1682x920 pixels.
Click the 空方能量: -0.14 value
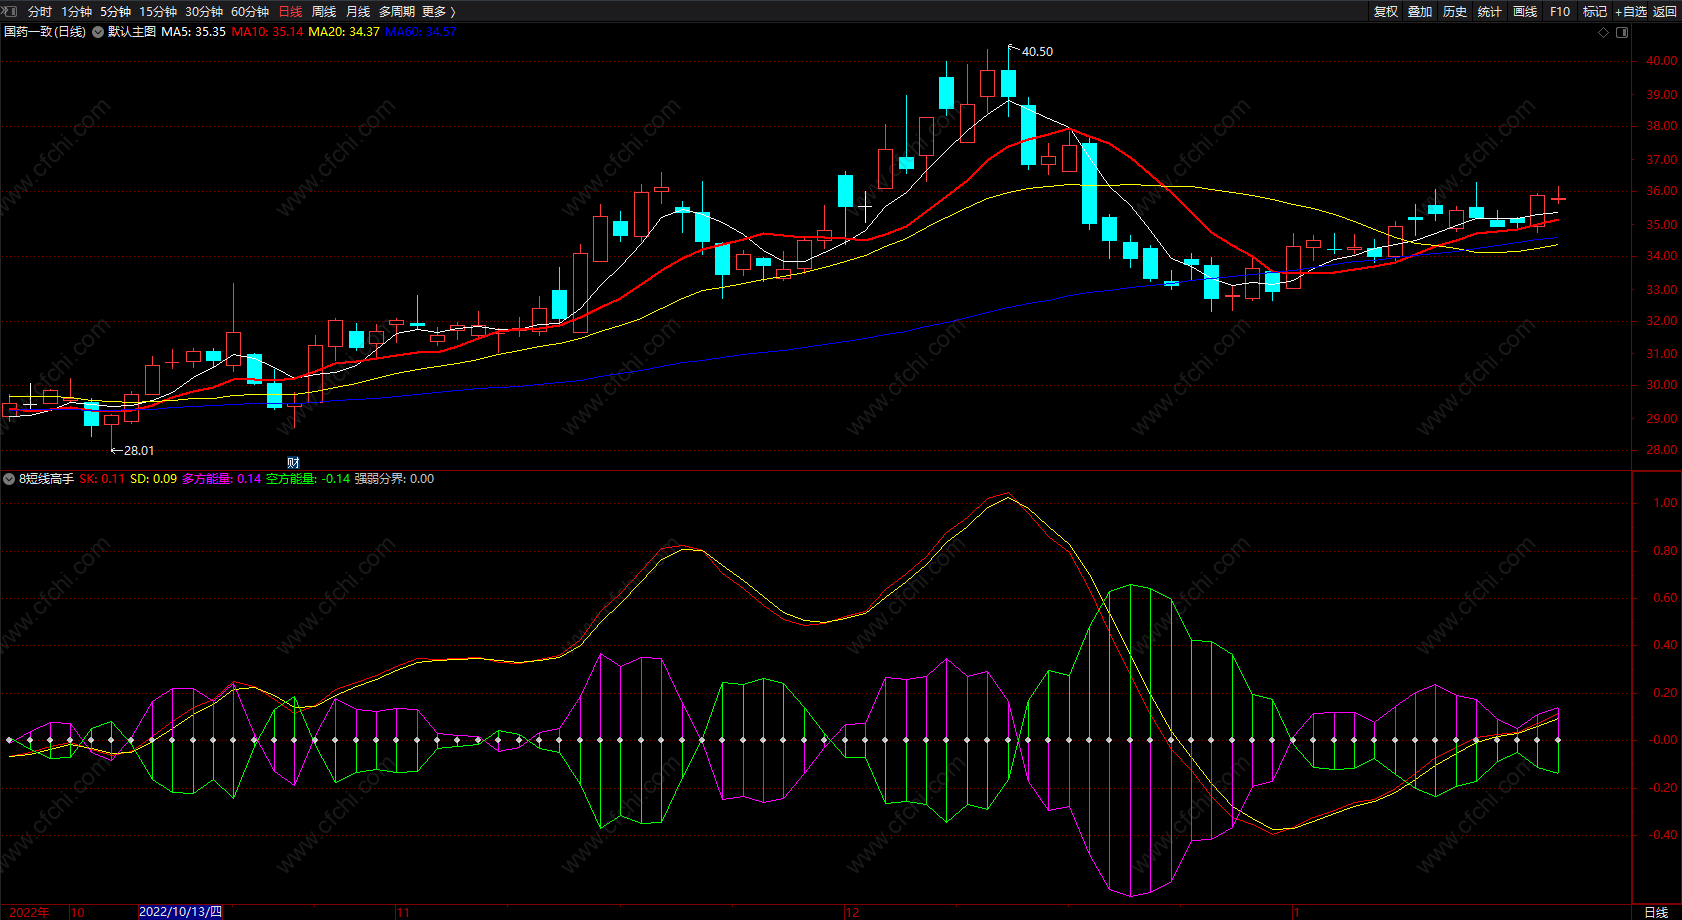tap(308, 479)
